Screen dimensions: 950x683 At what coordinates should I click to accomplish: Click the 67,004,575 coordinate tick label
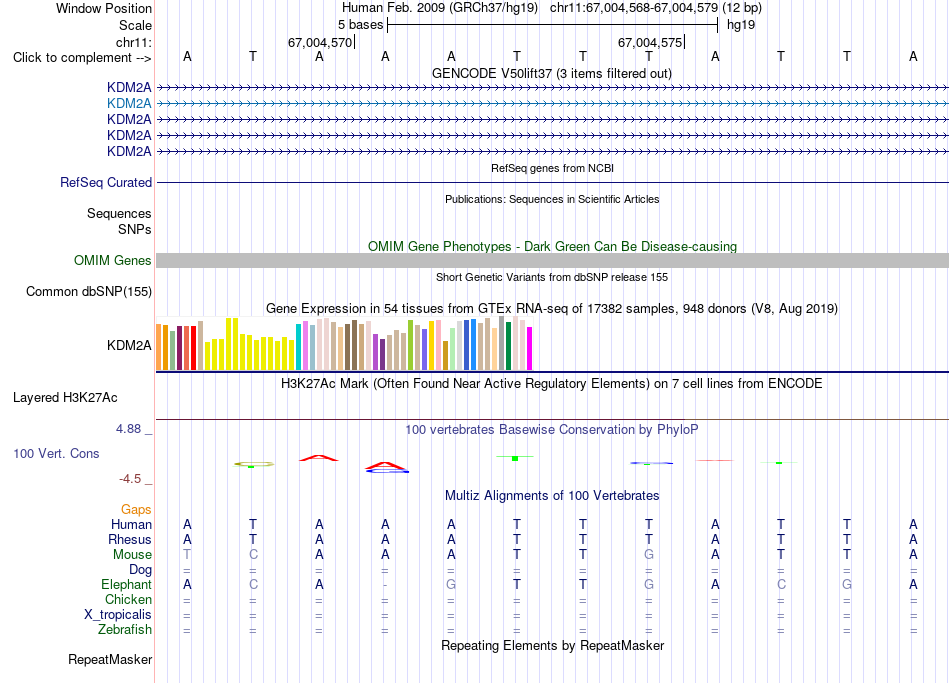(649, 42)
